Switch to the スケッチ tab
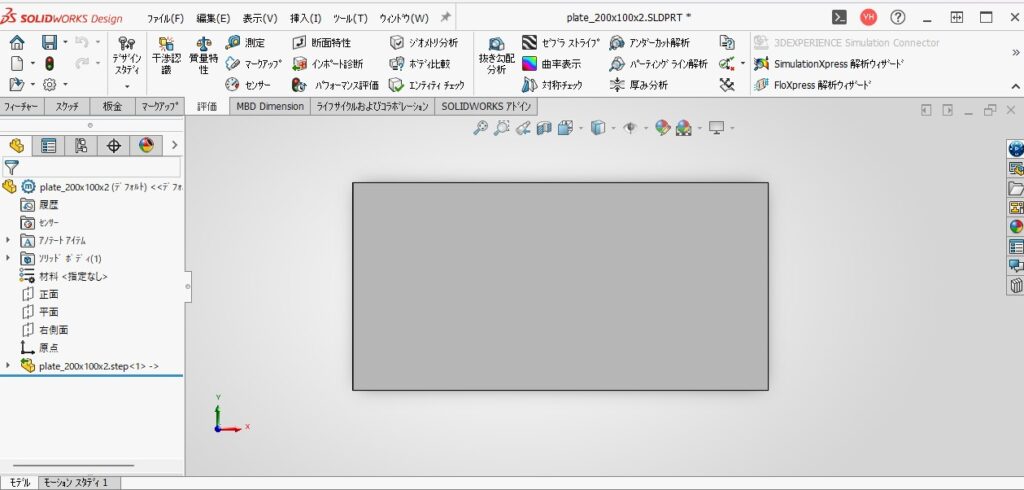The image size is (1024, 490). 67,106
